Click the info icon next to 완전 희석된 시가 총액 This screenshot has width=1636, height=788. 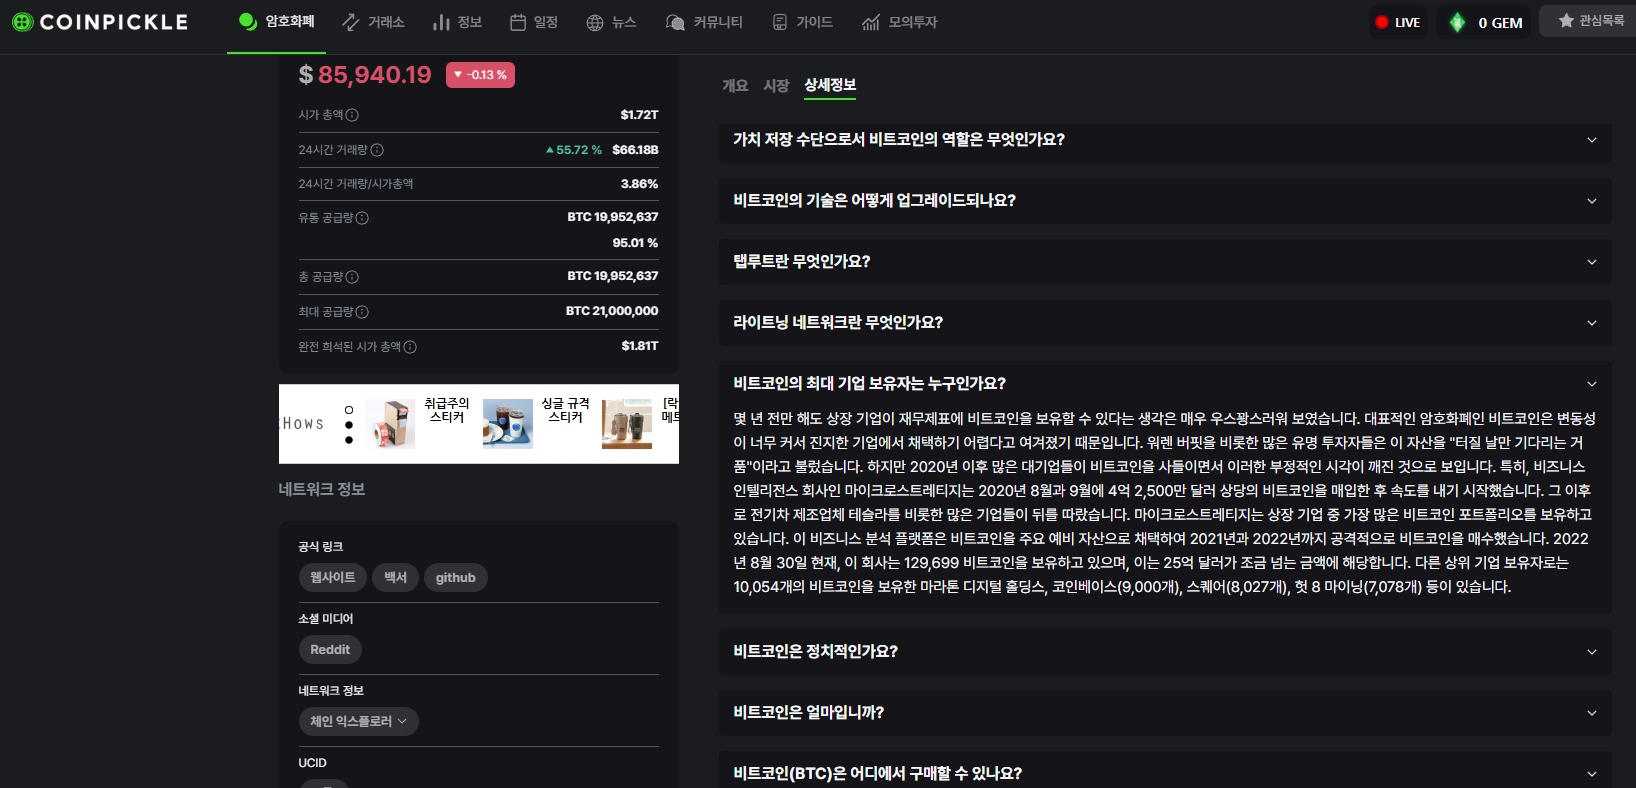tap(410, 347)
